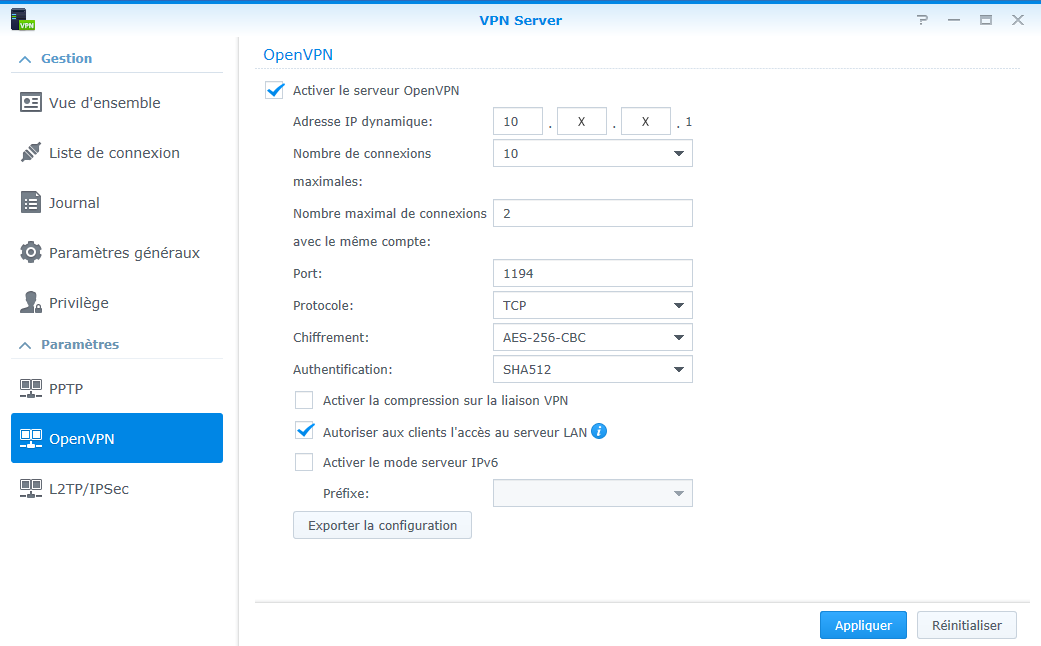This screenshot has height=646, width=1041.
Task: Open the Préfixe dropdown
Action: coord(593,493)
